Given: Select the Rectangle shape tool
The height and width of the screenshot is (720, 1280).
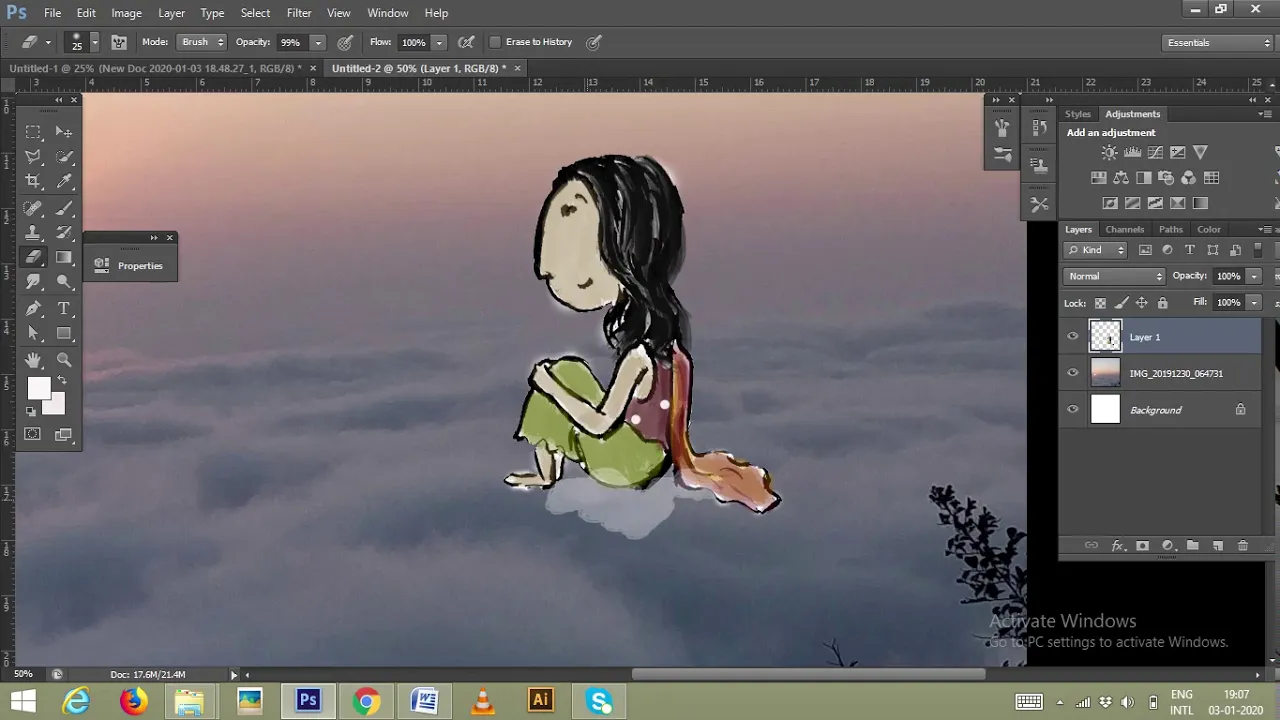Looking at the screenshot, I should point(64,333).
